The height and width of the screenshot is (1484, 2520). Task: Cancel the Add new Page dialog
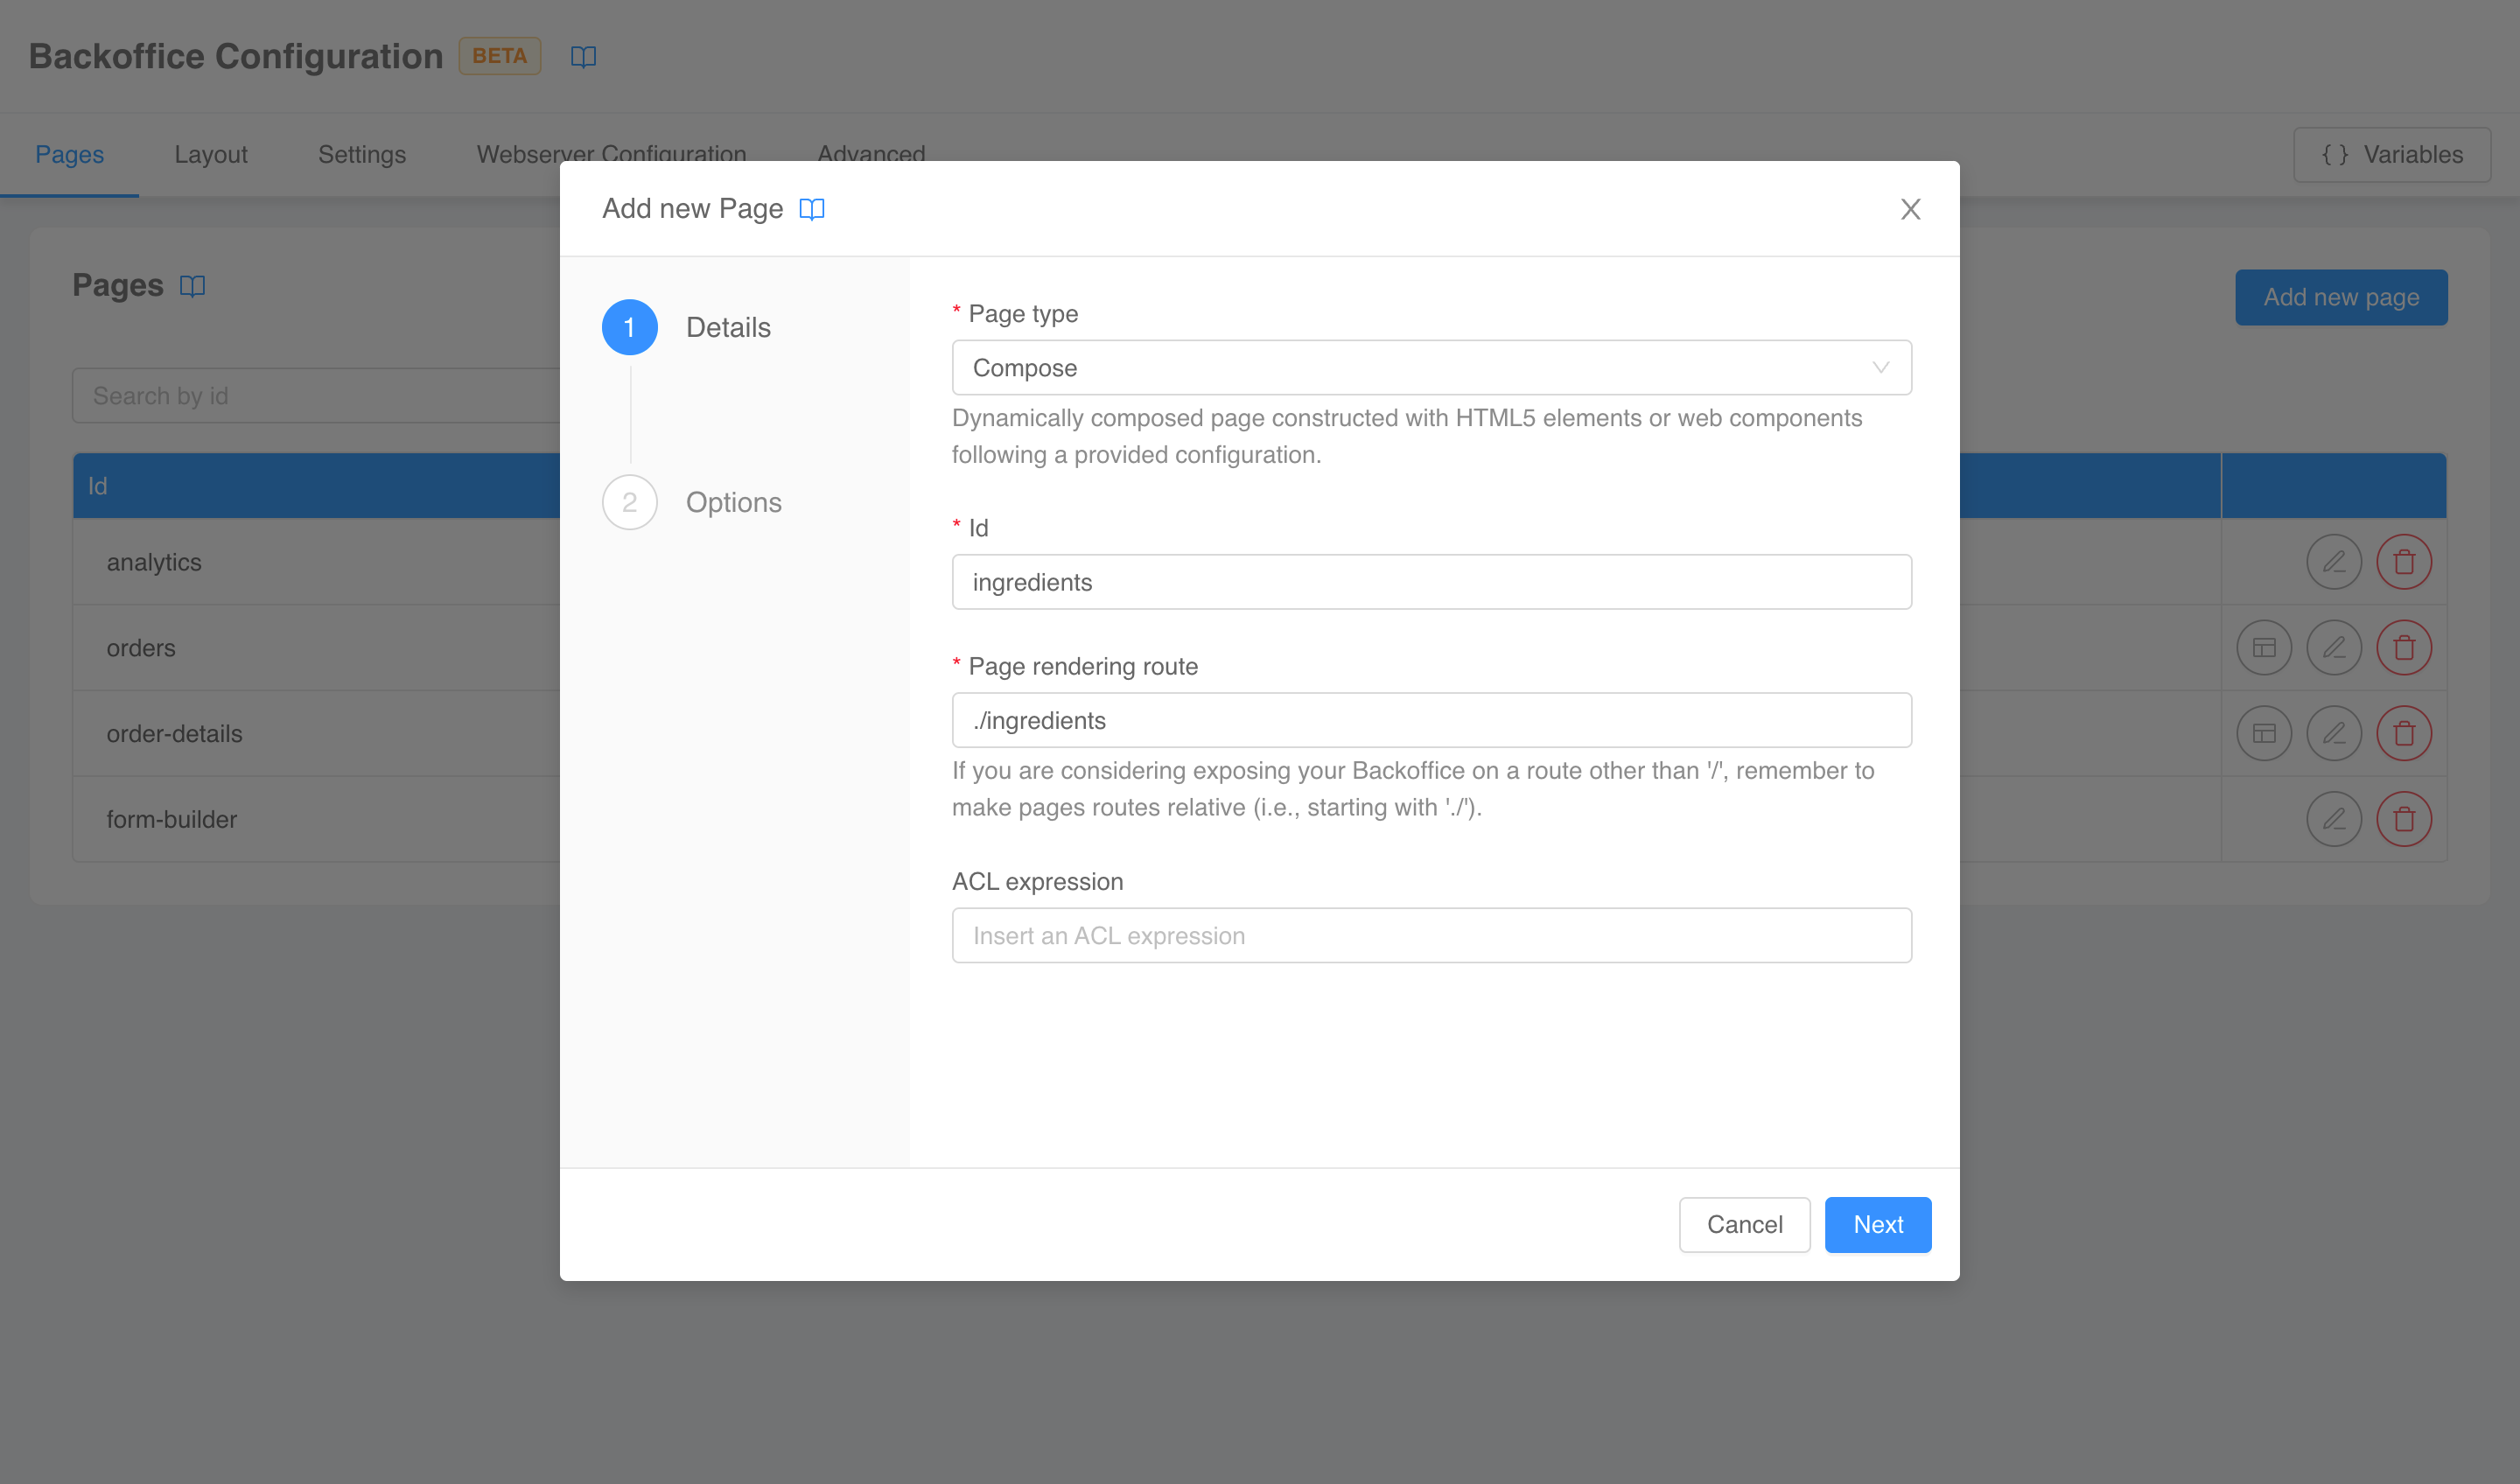tap(1744, 1224)
